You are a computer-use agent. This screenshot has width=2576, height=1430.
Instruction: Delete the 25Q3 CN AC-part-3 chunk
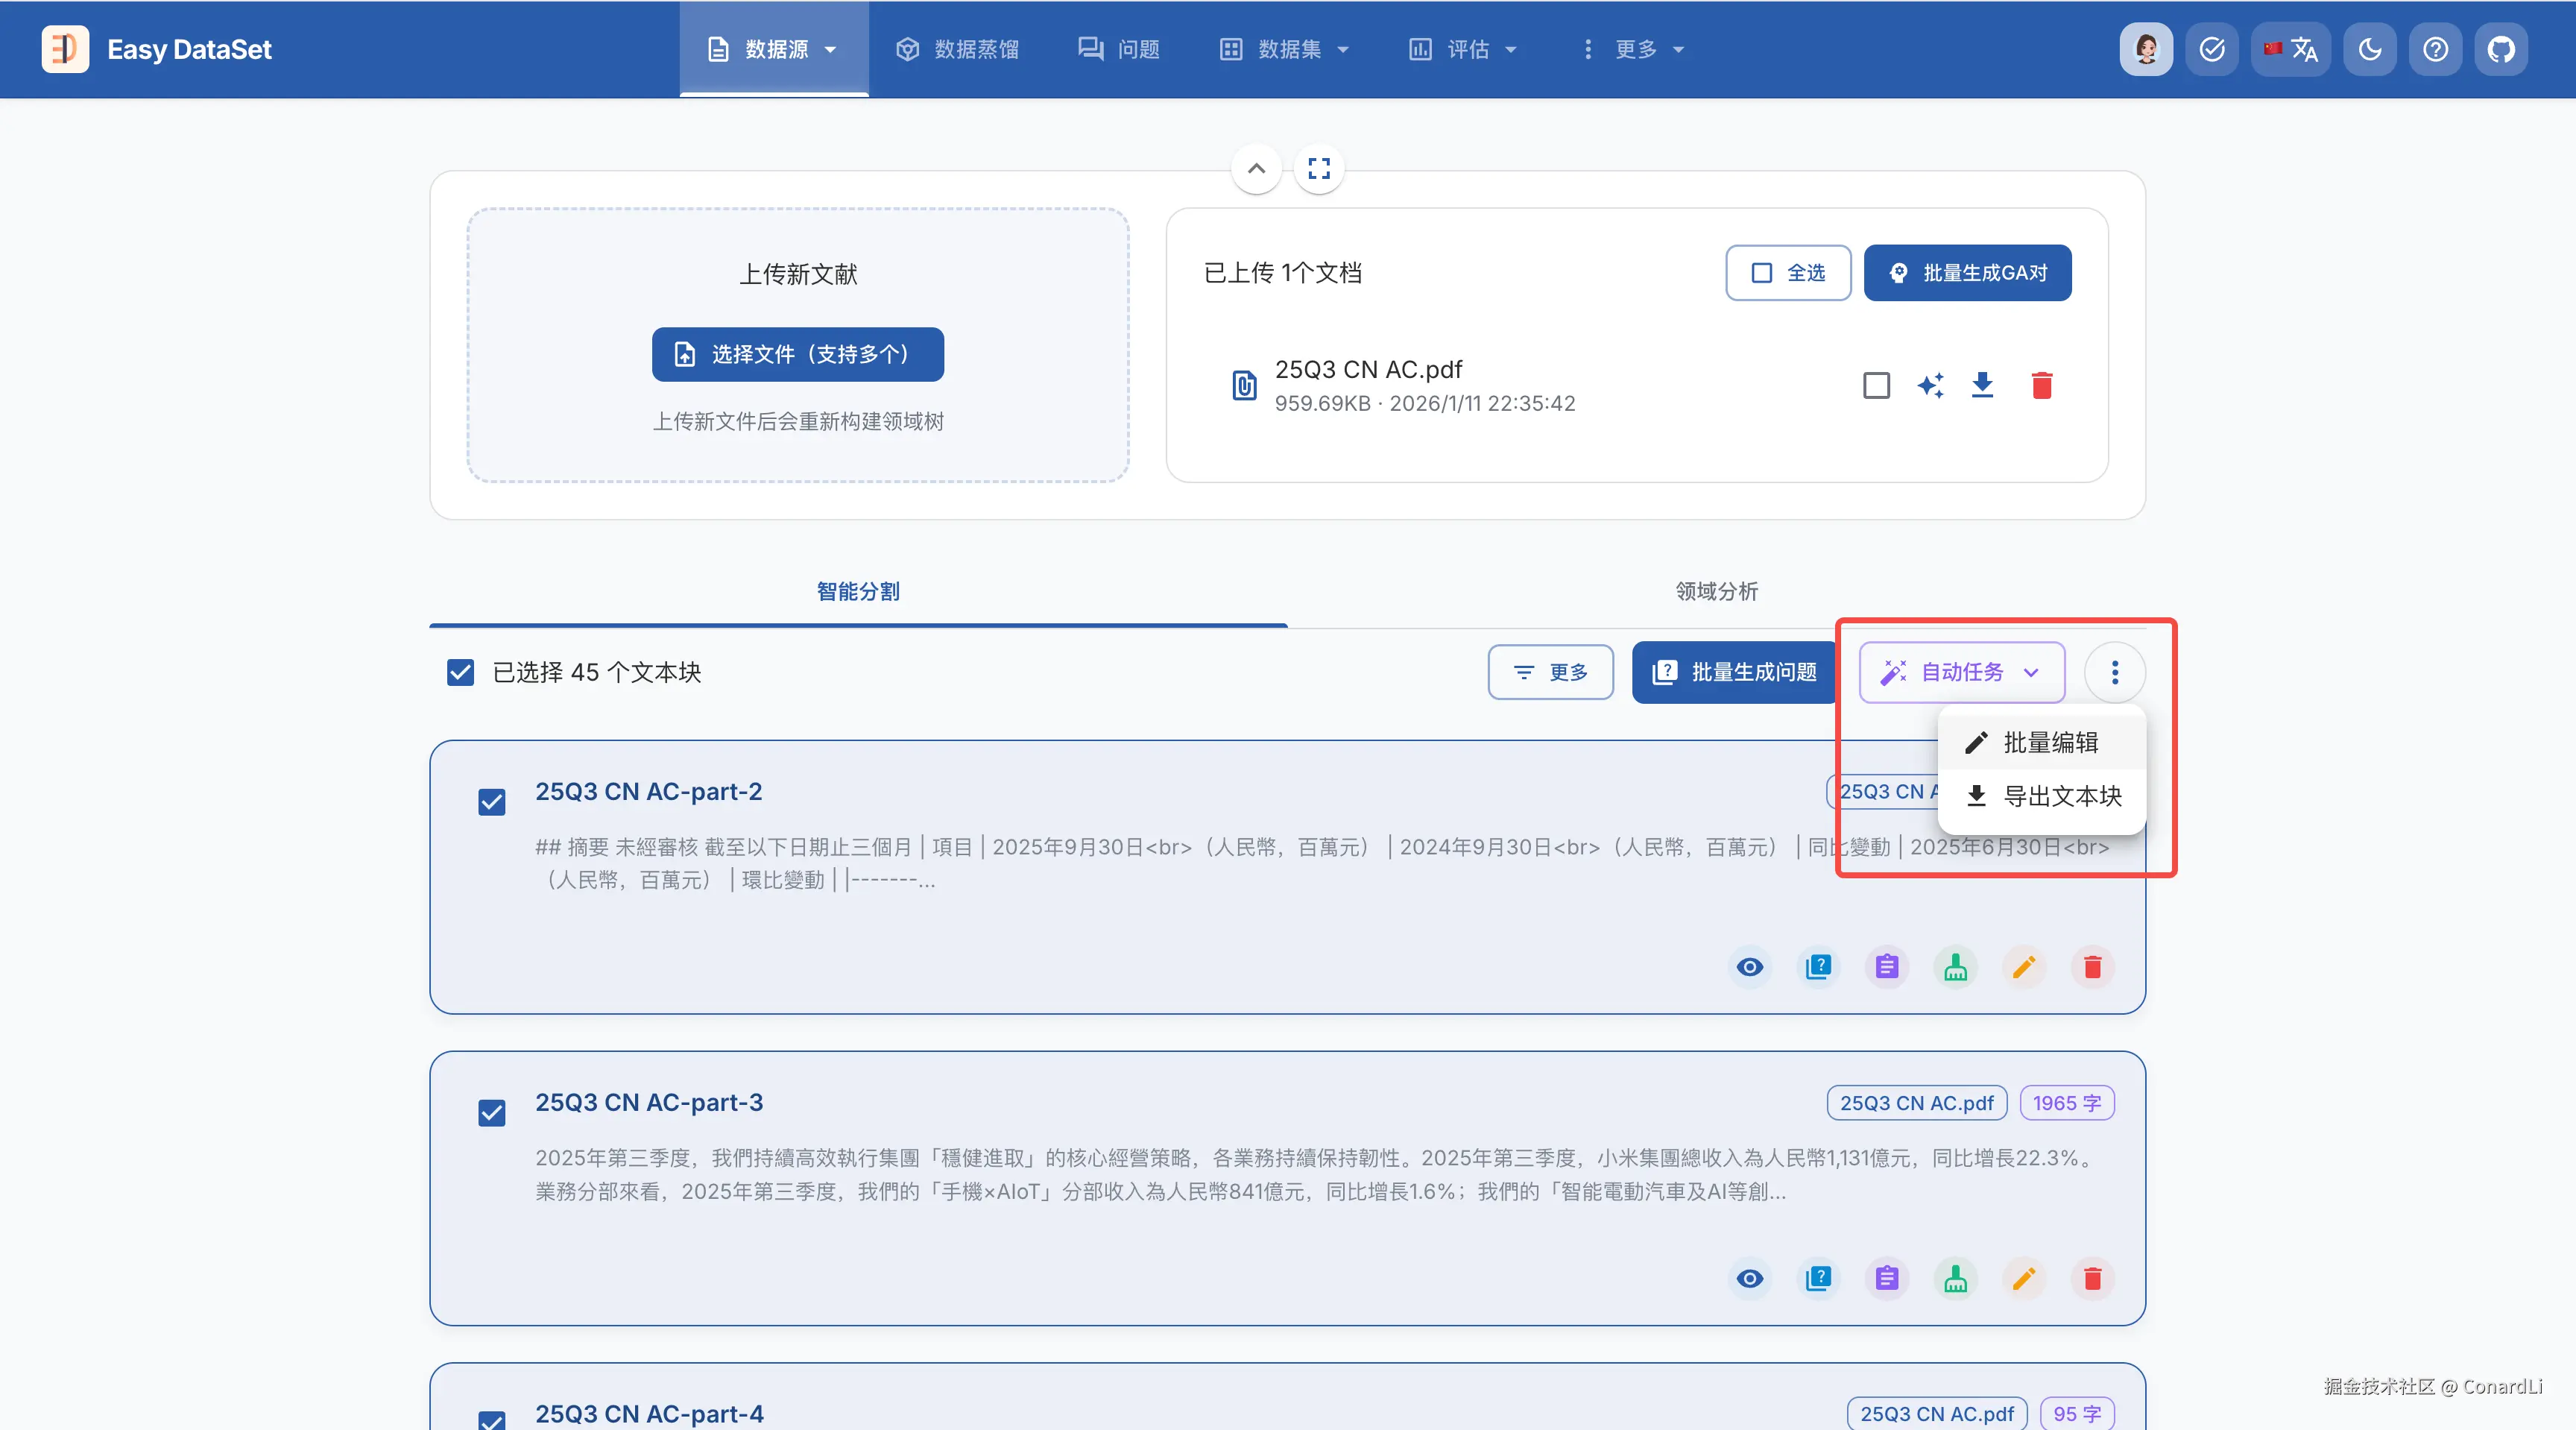coord(2092,1278)
